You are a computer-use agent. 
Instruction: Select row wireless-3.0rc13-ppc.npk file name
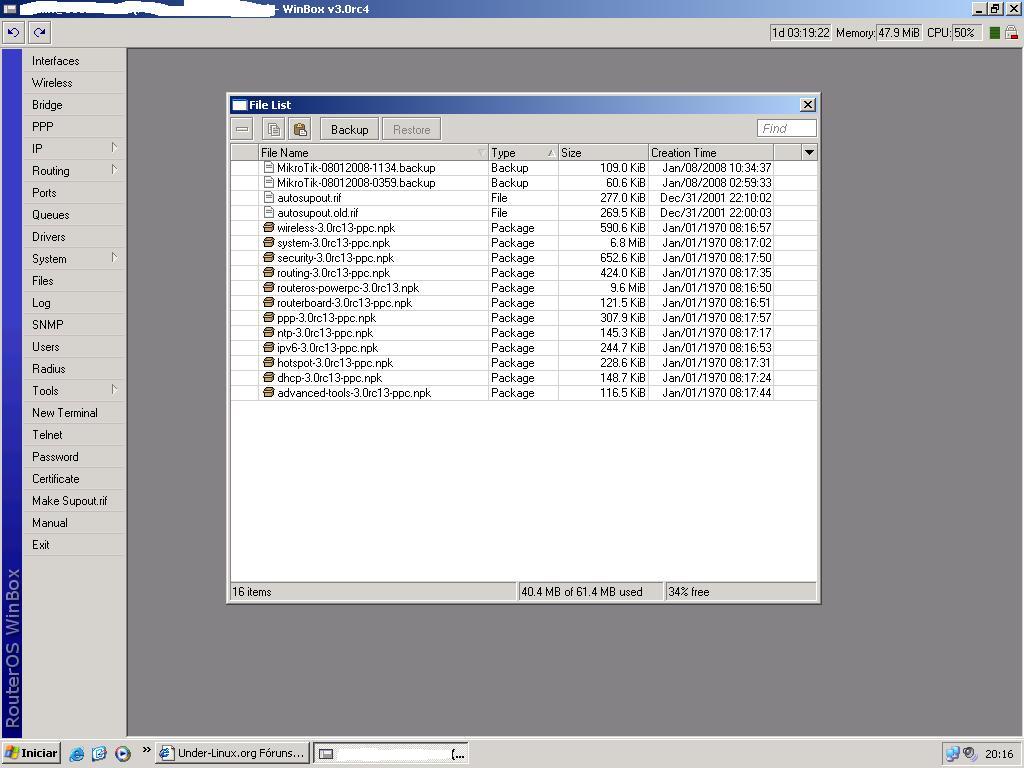[336, 228]
